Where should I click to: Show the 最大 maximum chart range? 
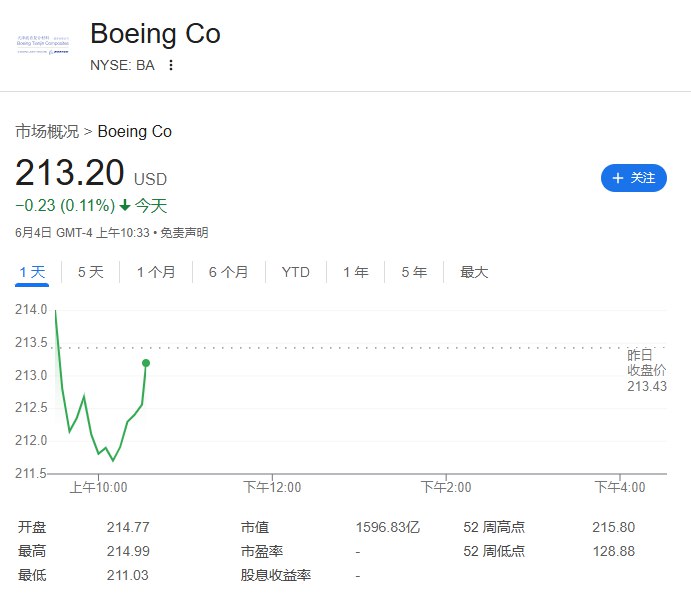(x=474, y=272)
